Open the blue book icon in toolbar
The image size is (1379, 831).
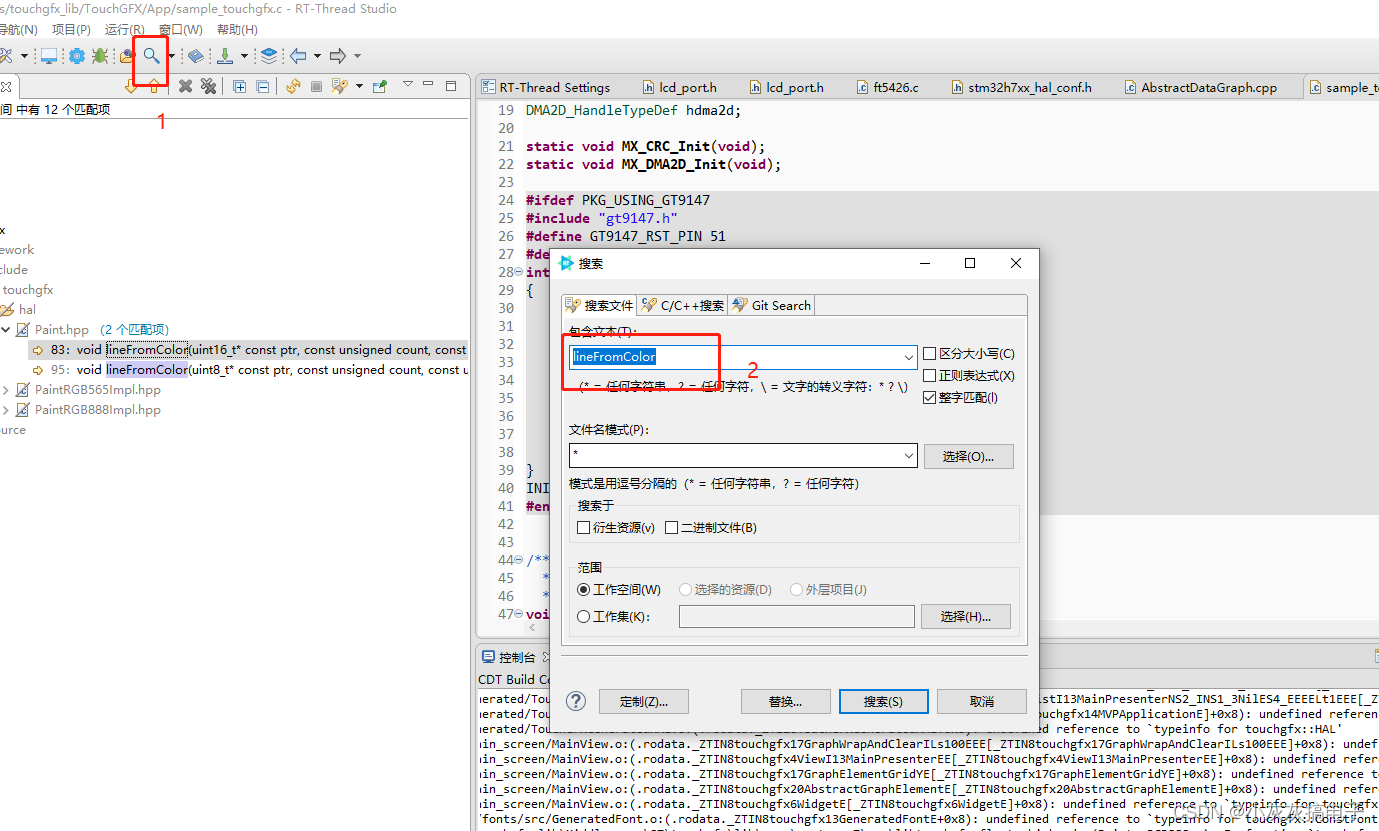coord(196,56)
